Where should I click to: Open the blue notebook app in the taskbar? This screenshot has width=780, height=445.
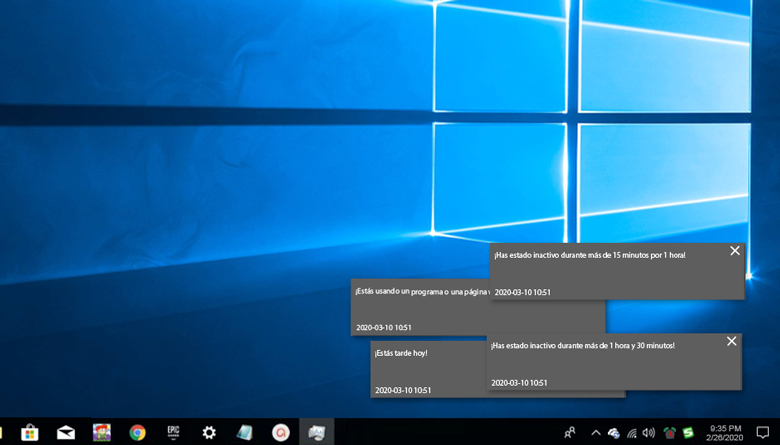245,432
